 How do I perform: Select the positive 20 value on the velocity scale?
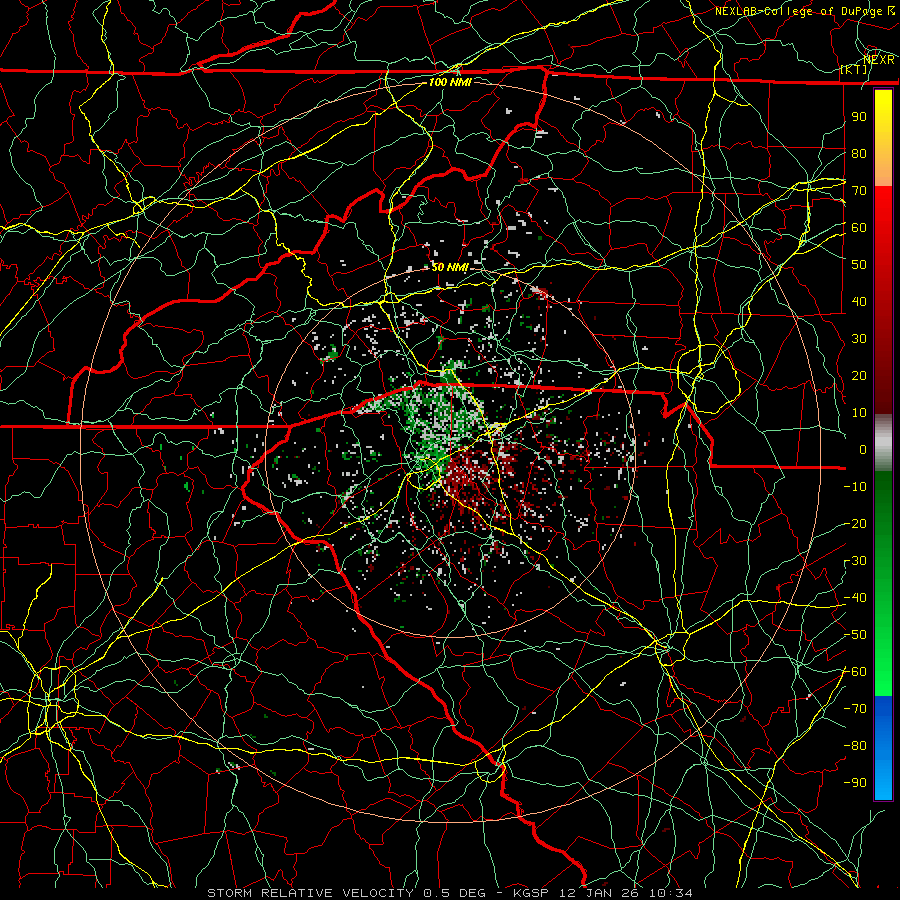(859, 376)
